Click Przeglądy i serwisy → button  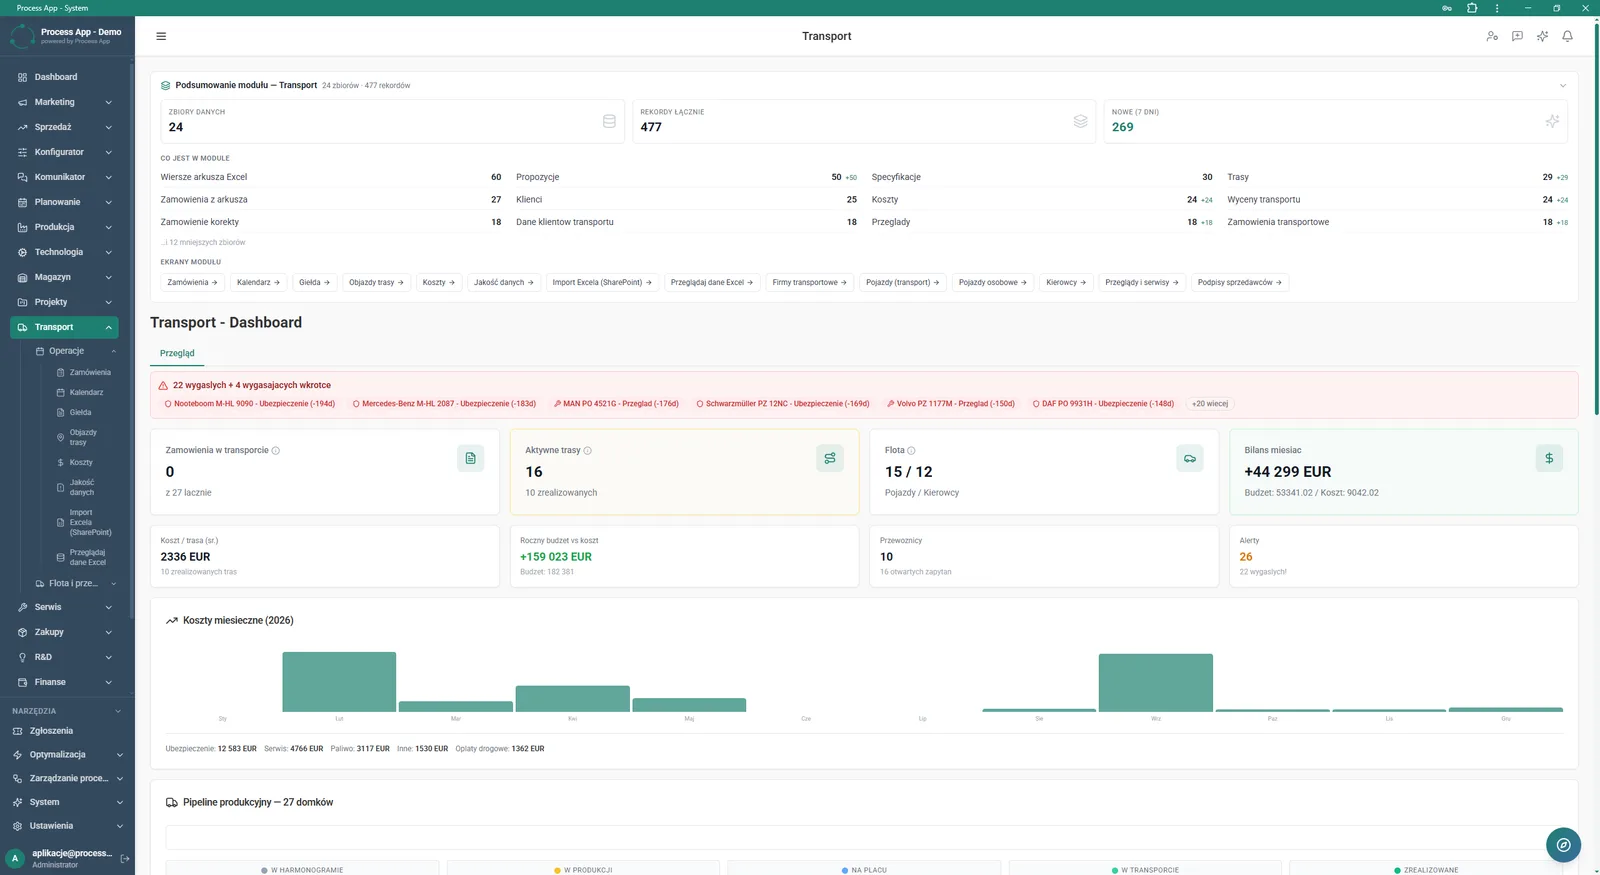[1142, 282]
